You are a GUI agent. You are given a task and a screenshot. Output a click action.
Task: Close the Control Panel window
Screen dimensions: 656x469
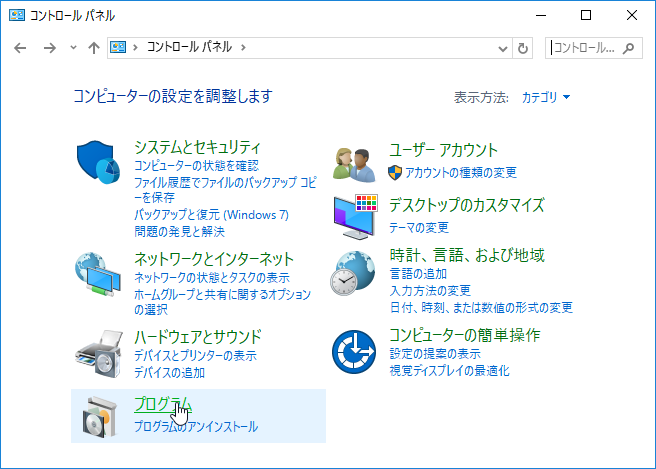click(x=632, y=15)
